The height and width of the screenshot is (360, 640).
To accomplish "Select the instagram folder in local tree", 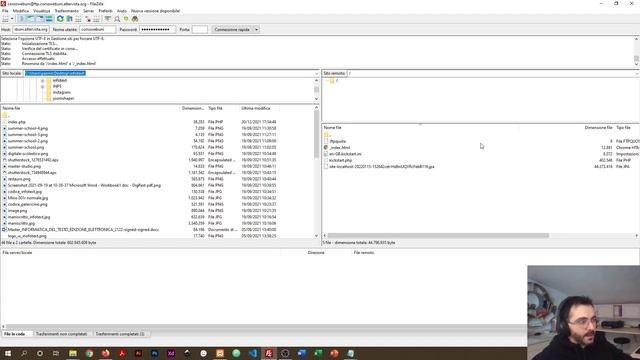I will click(61, 92).
